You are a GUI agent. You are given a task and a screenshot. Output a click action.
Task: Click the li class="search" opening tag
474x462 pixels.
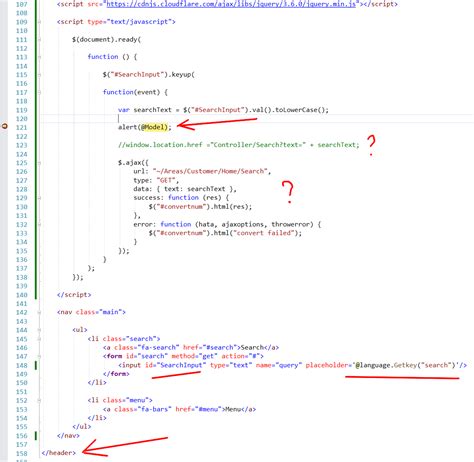(124, 339)
